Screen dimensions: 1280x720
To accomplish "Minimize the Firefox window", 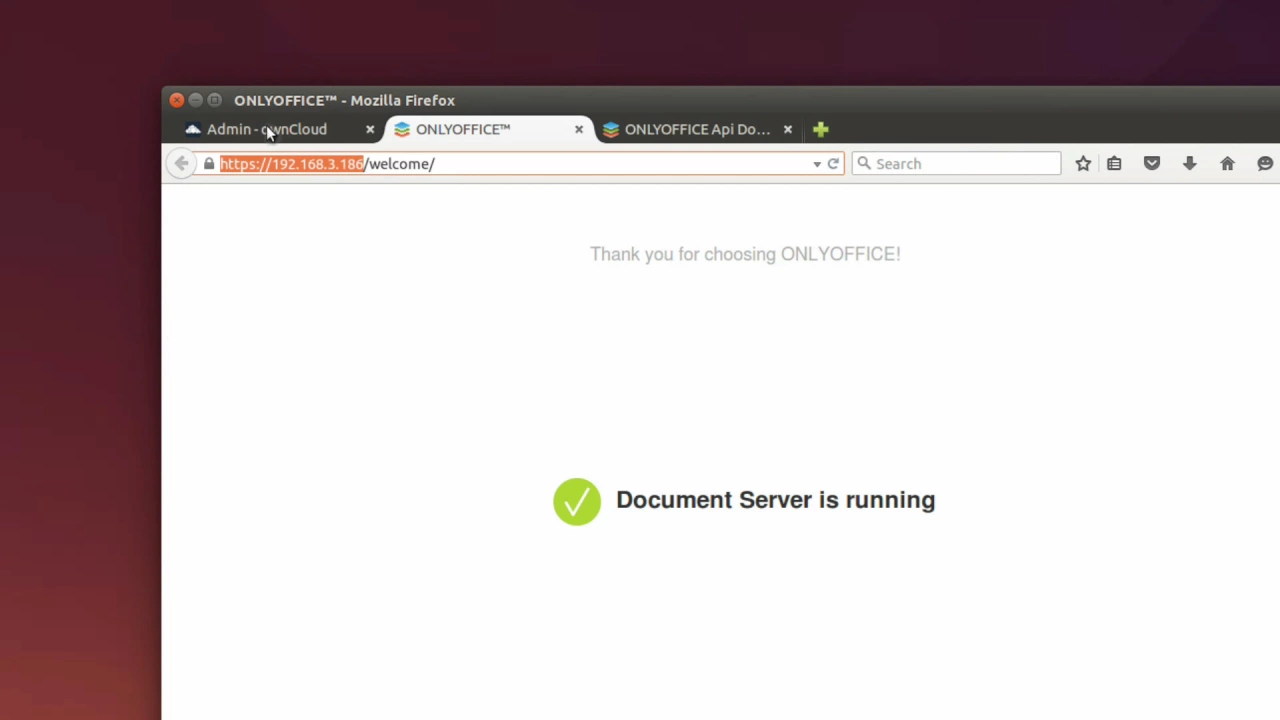I will point(196,100).
